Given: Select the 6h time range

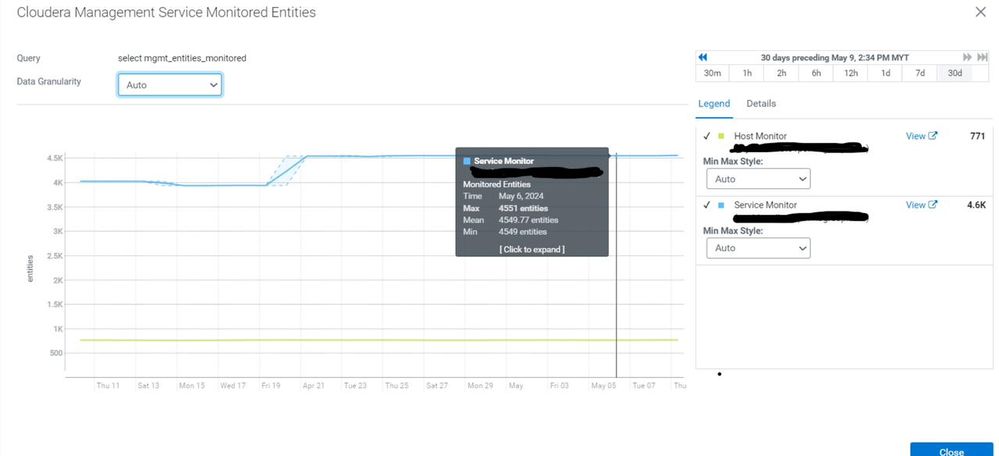Looking at the screenshot, I should [x=816, y=73].
